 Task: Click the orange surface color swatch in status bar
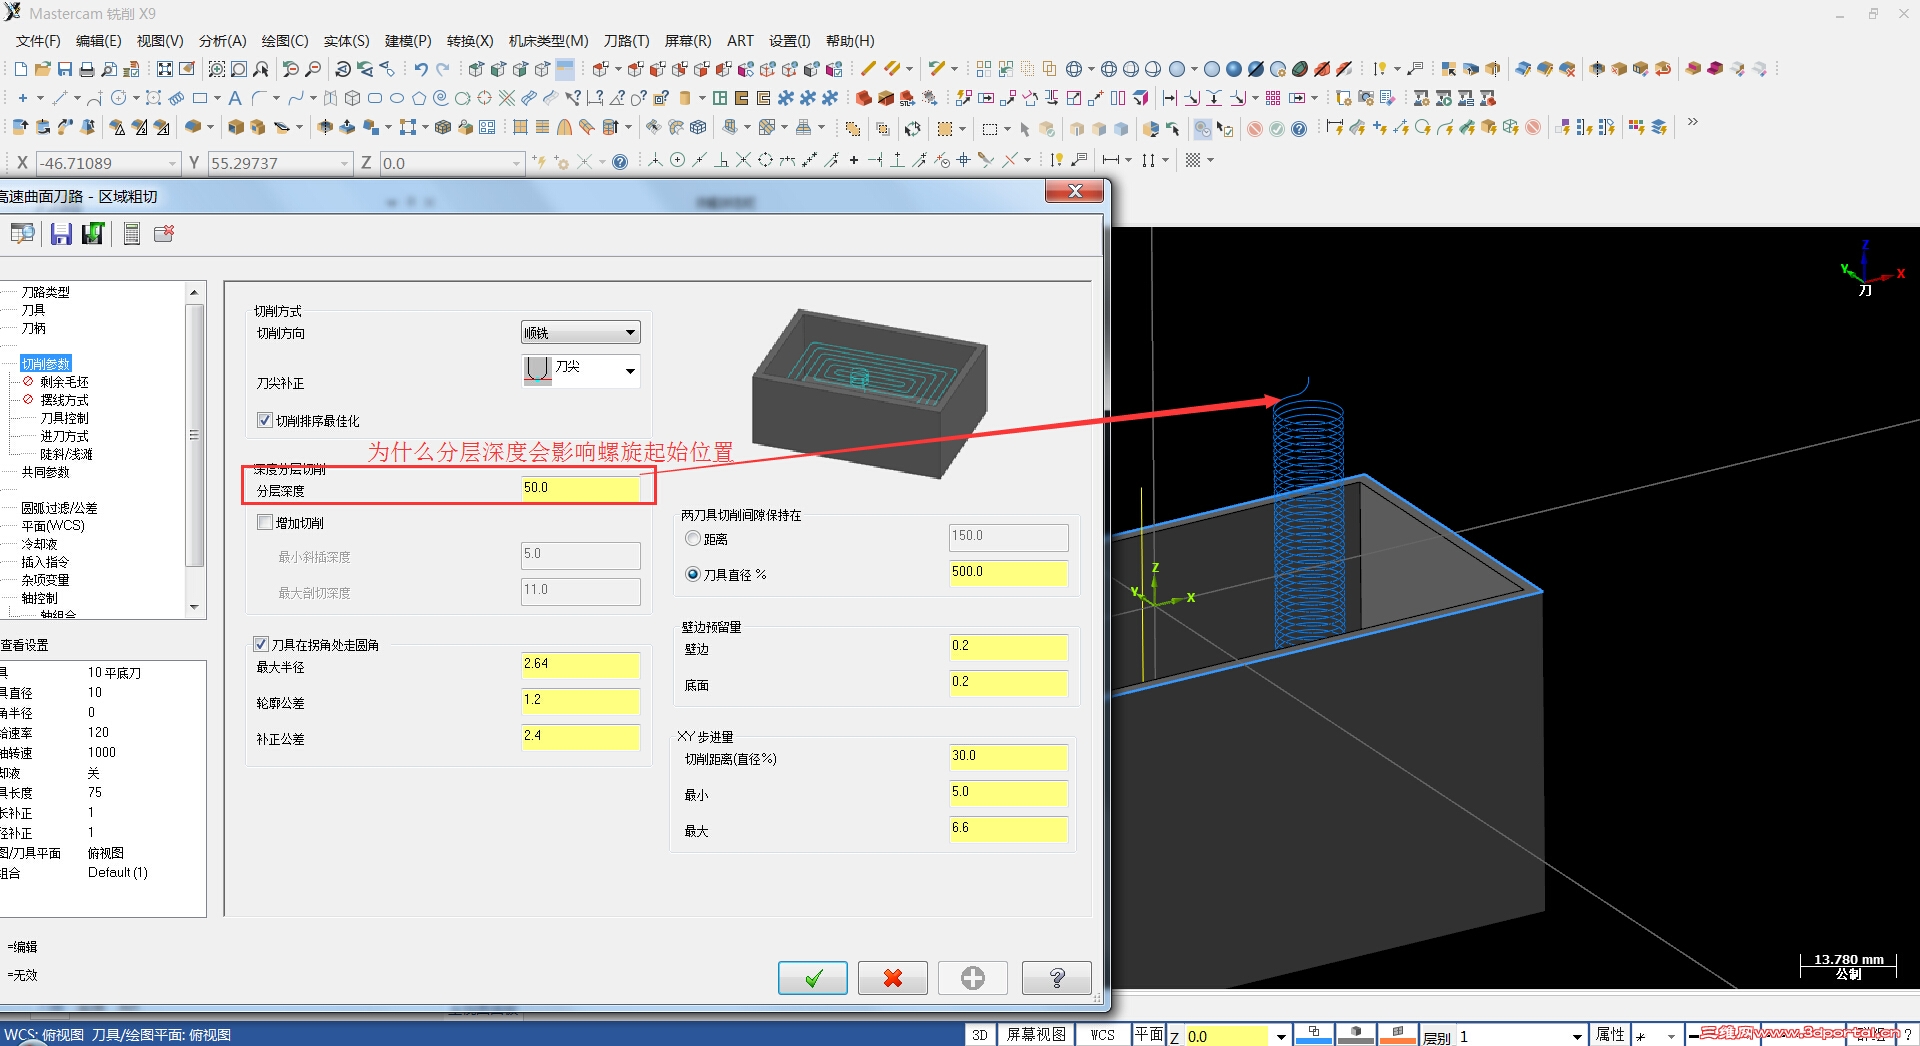[x=1398, y=1035]
